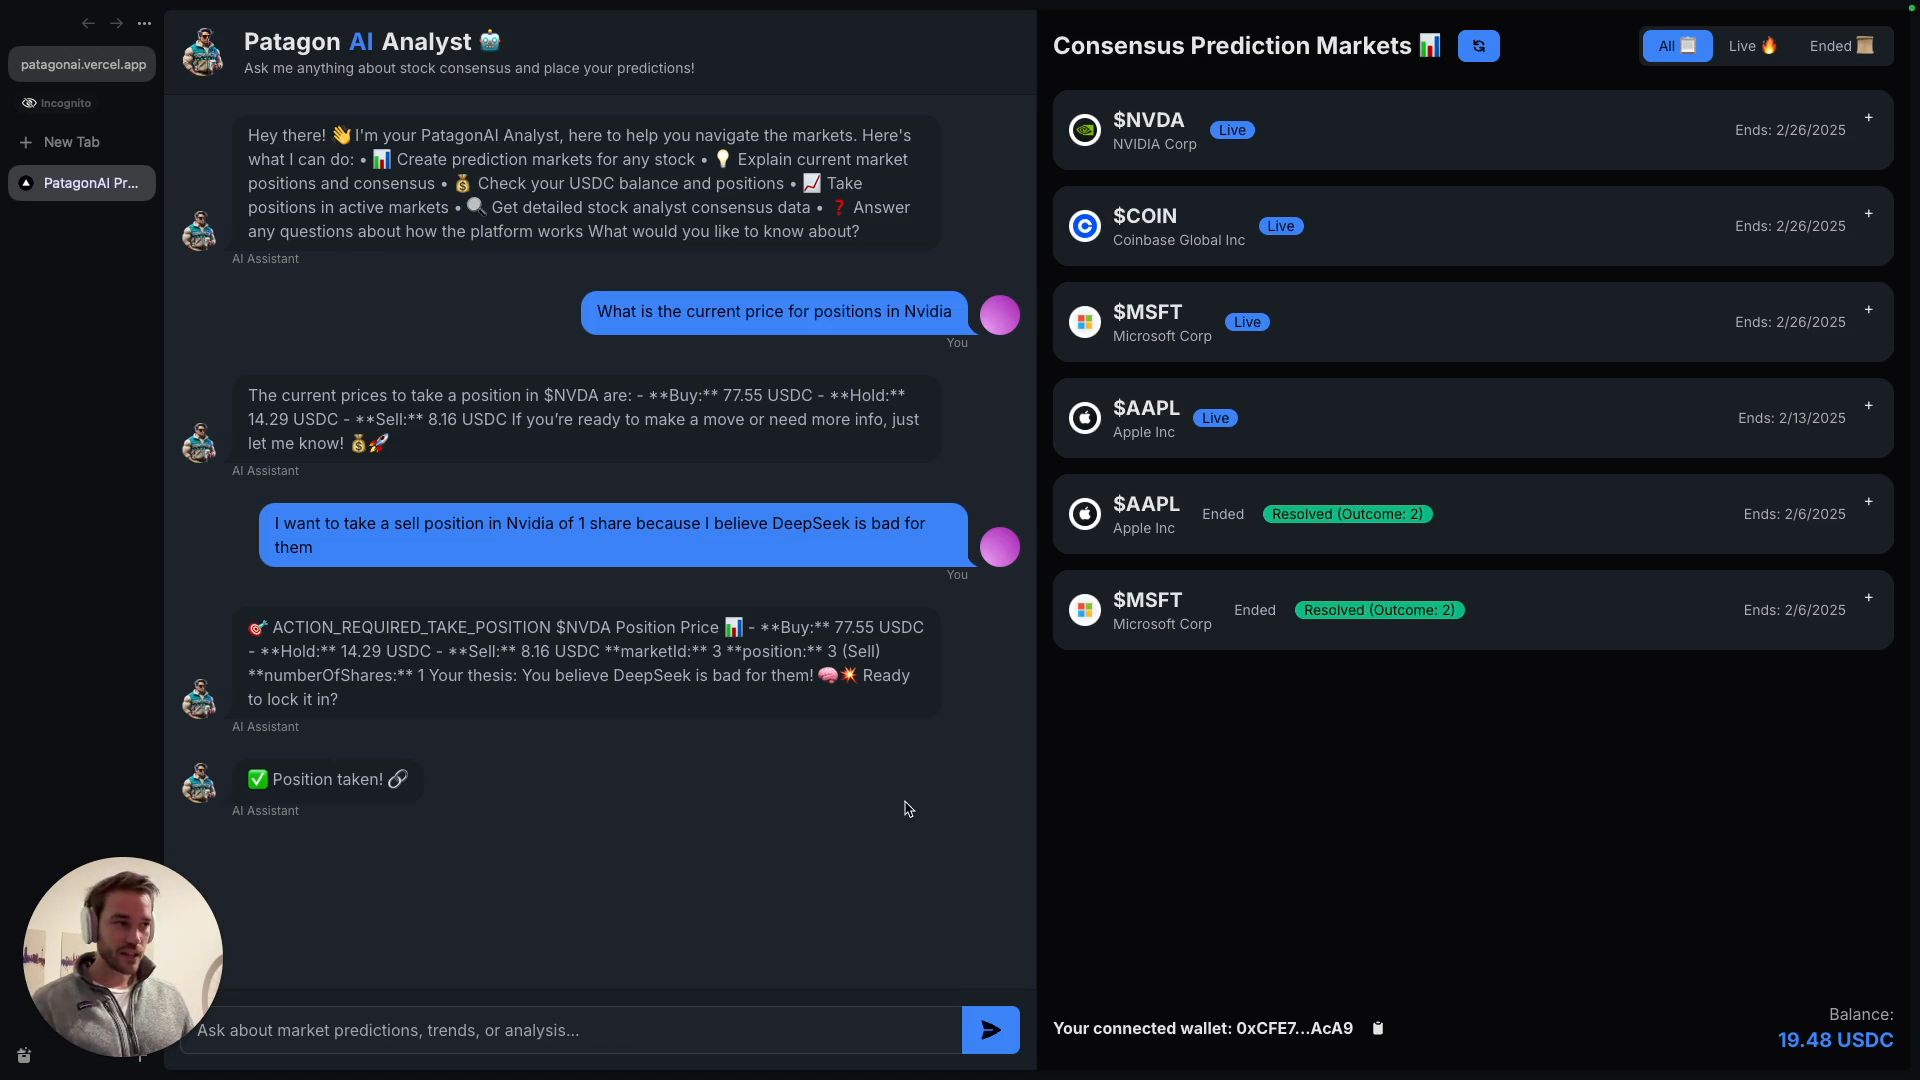The height and width of the screenshot is (1080, 1920).
Task: Refresh the Consensus Prediction Markets list
Action: pyautogui.click(x=1478, y=46)
